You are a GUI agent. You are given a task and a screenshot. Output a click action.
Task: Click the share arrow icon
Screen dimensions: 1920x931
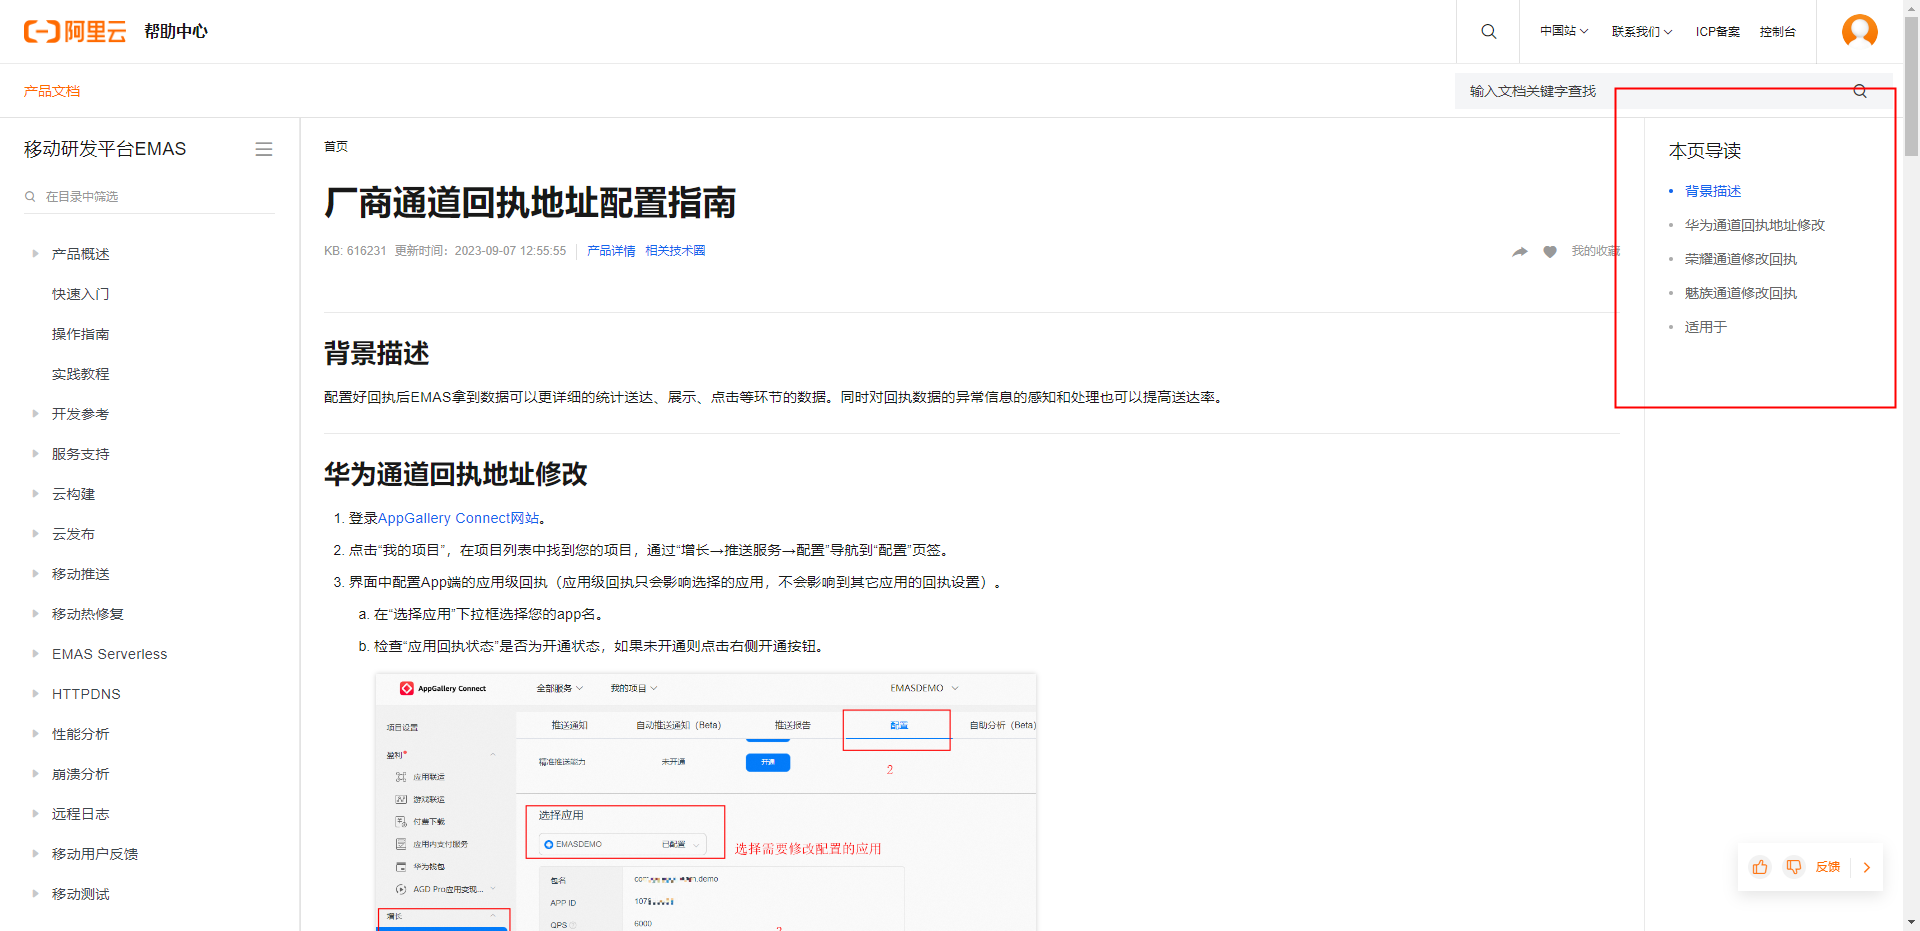tap(1520, 251)
